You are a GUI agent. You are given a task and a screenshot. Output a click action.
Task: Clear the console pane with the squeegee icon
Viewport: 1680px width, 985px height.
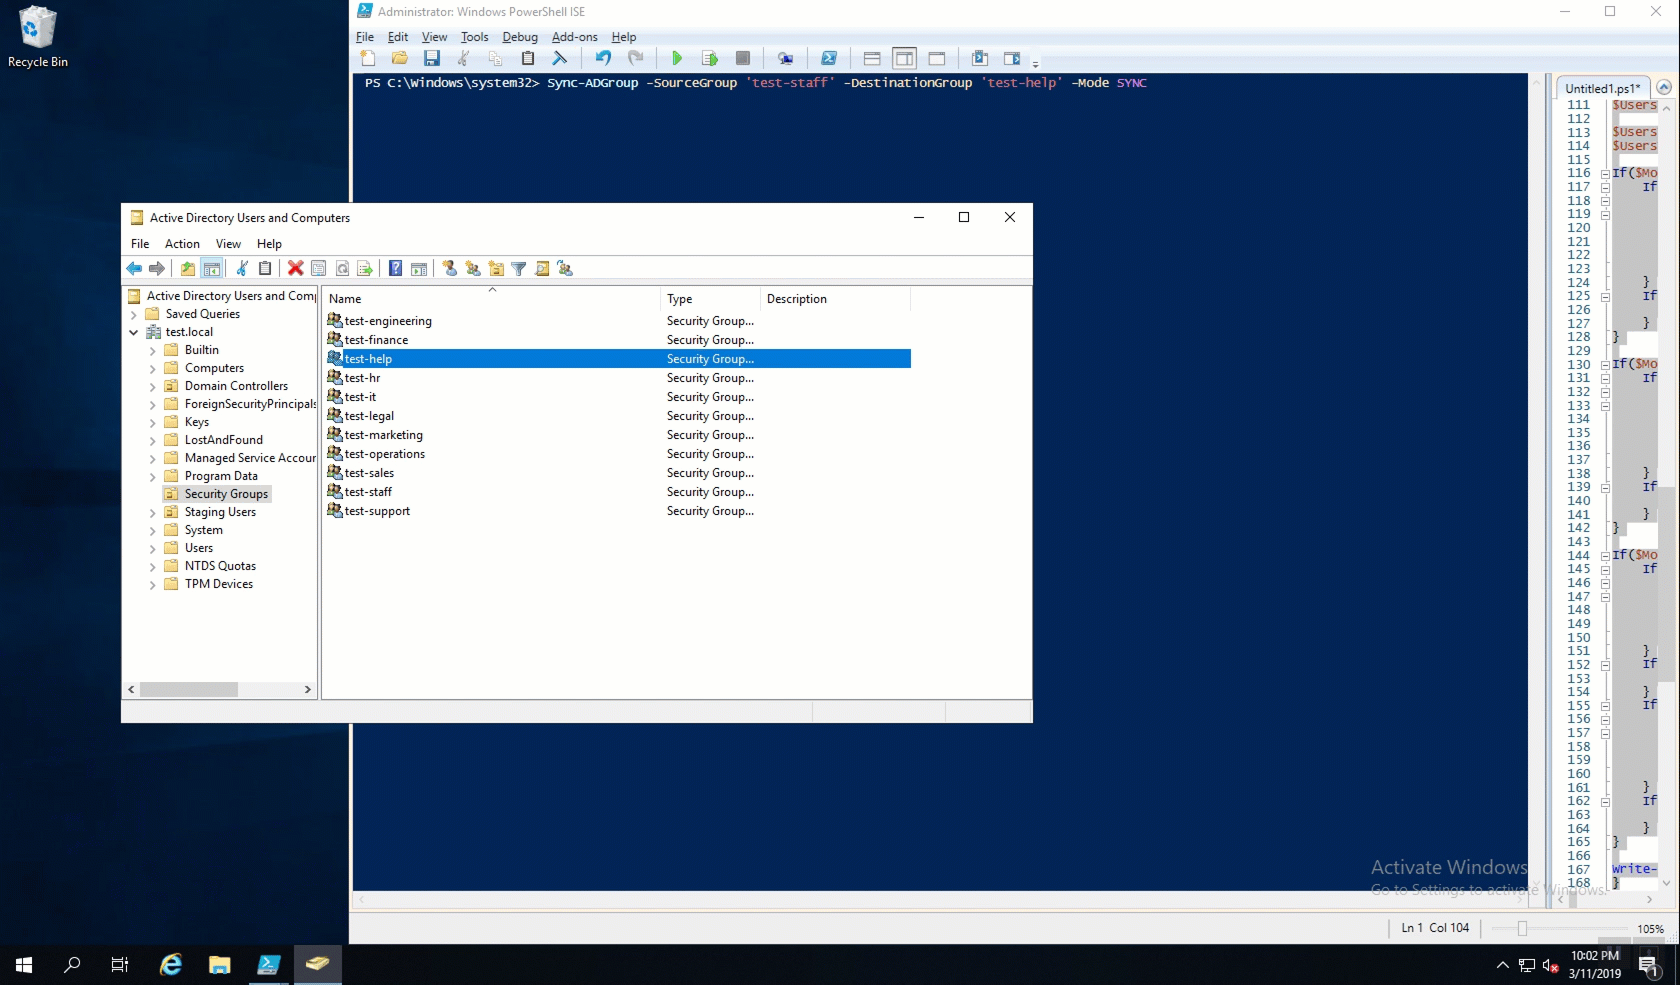tap(560, 58)
